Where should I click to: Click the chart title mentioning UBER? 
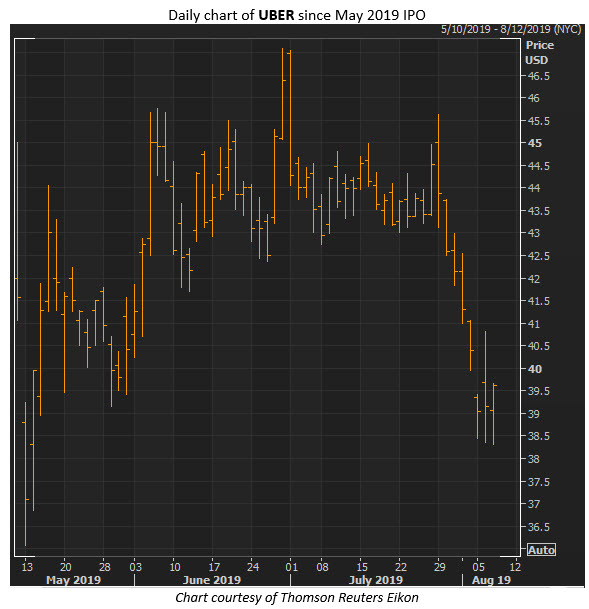point(297,15)
